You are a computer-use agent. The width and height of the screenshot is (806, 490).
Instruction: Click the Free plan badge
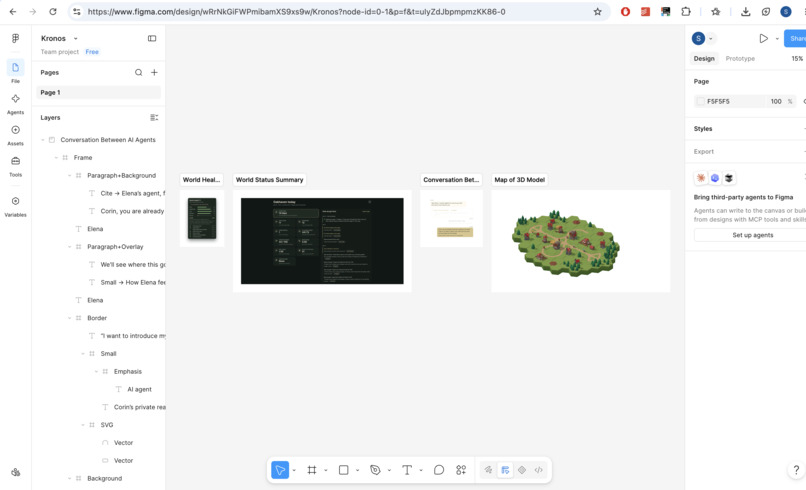[92, 52]
